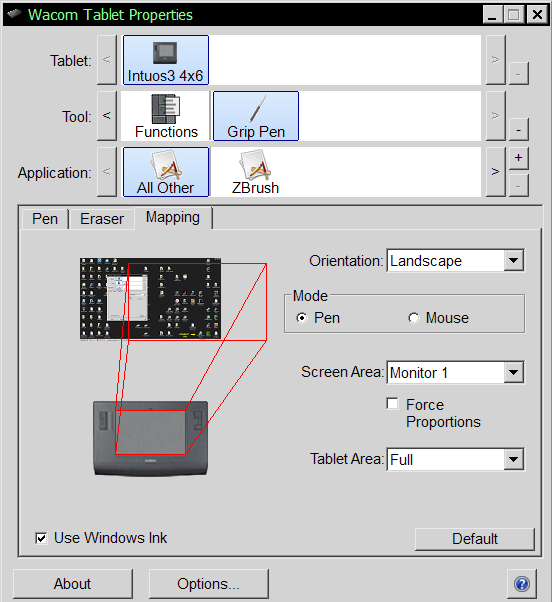
Task: Open the Orientation Landscape dropdown
Action: tap(455, 261)
